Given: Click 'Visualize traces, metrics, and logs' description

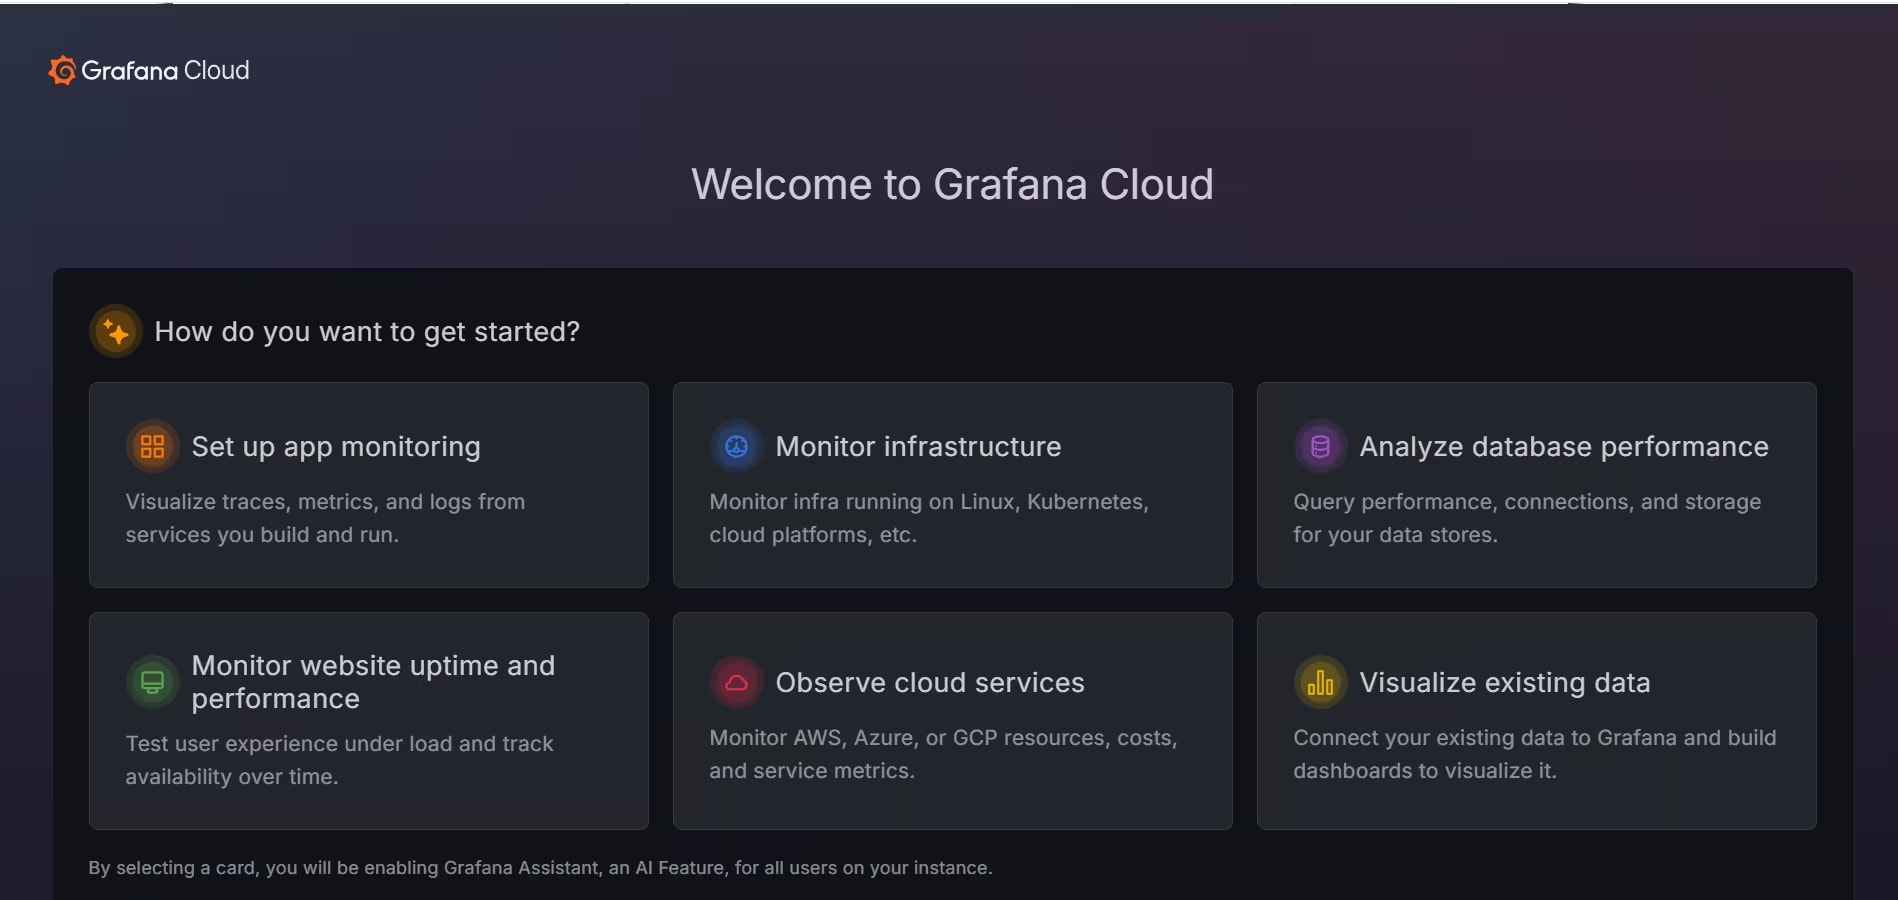Looking at the screenshot, I should (325, 518).
